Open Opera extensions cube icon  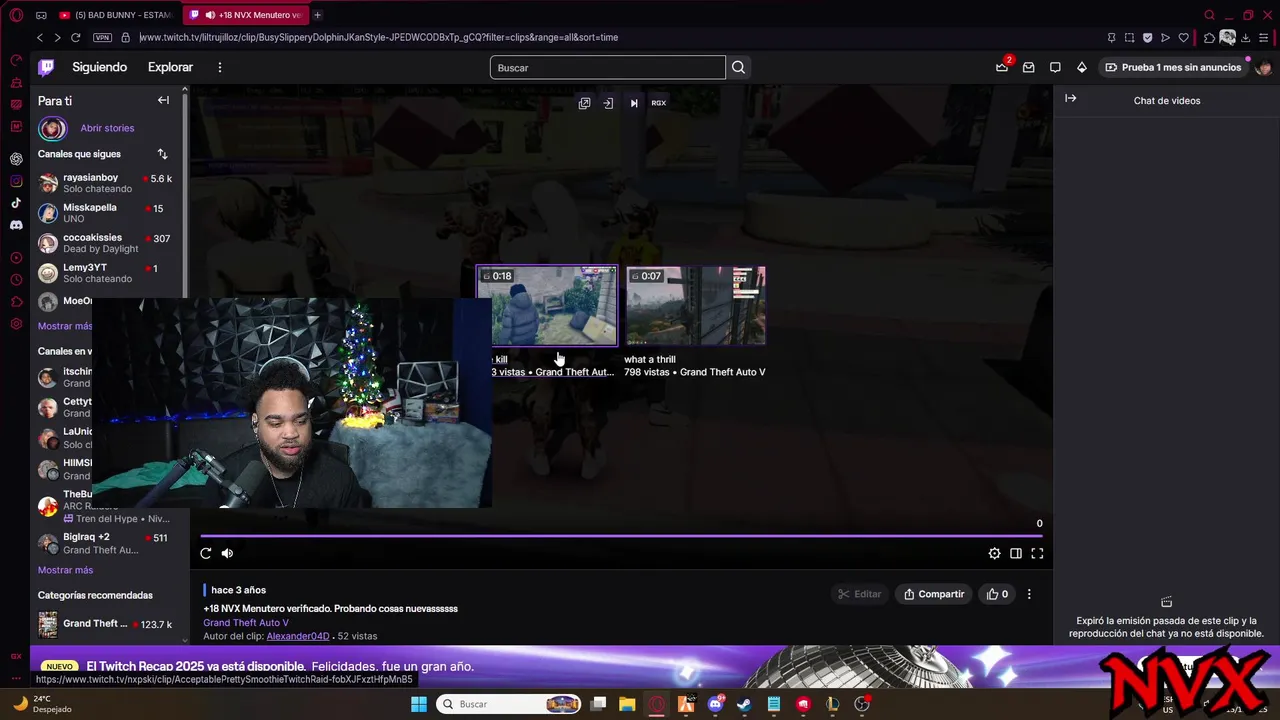[x=1209, y=37]
